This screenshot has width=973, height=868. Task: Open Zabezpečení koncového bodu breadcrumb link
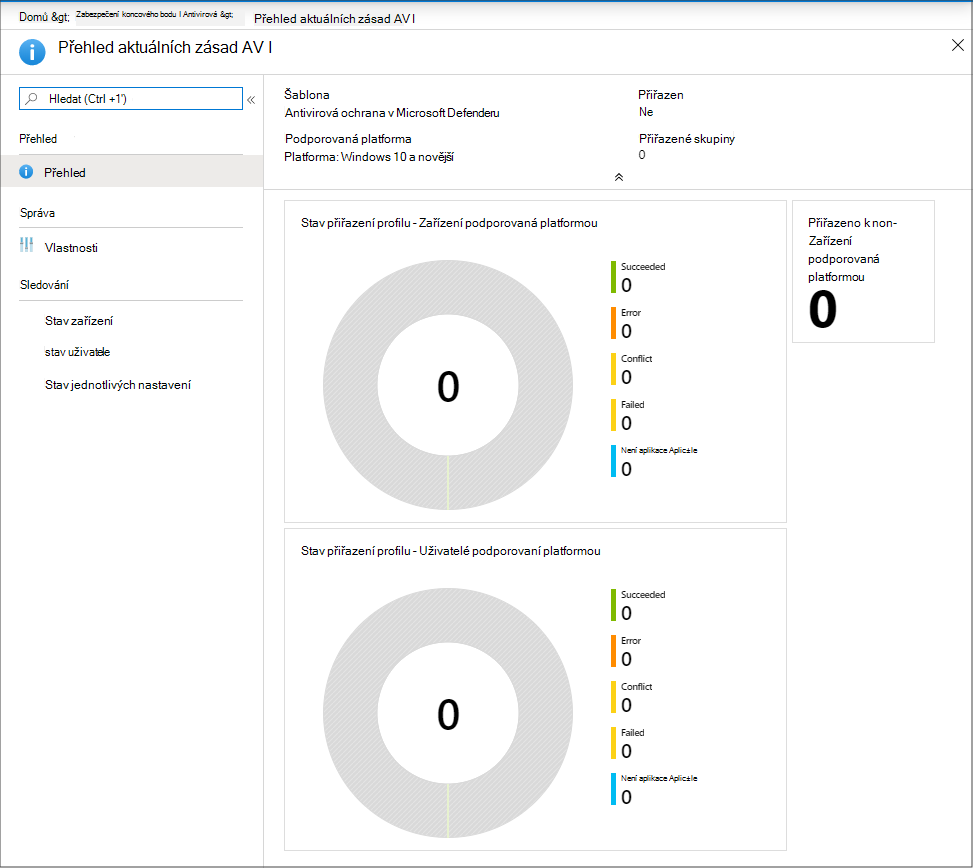[155, 15]
